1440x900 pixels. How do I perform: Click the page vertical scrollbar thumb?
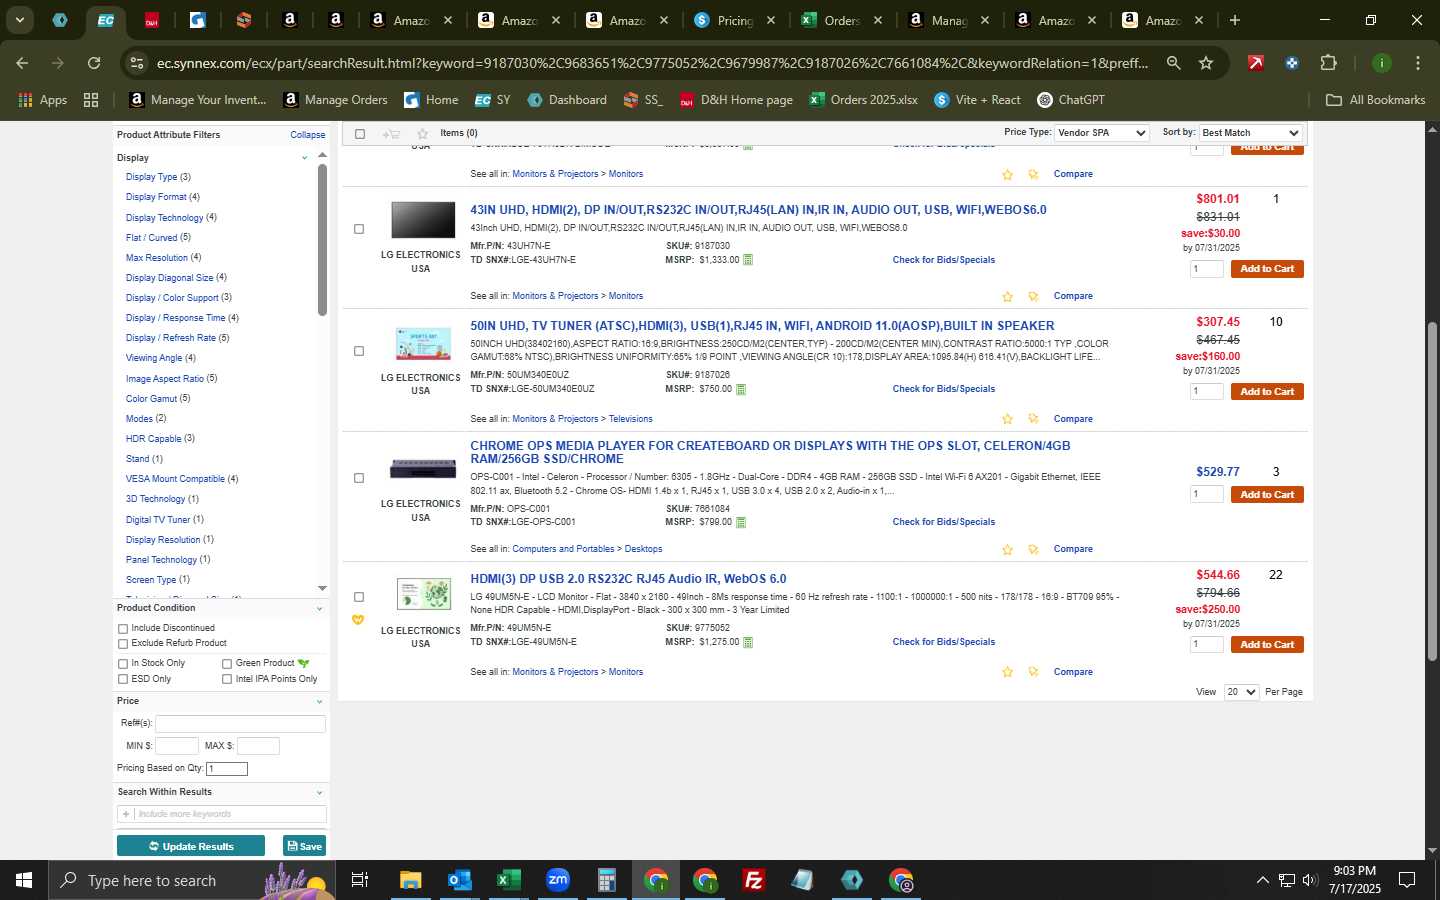(1432, 490)
